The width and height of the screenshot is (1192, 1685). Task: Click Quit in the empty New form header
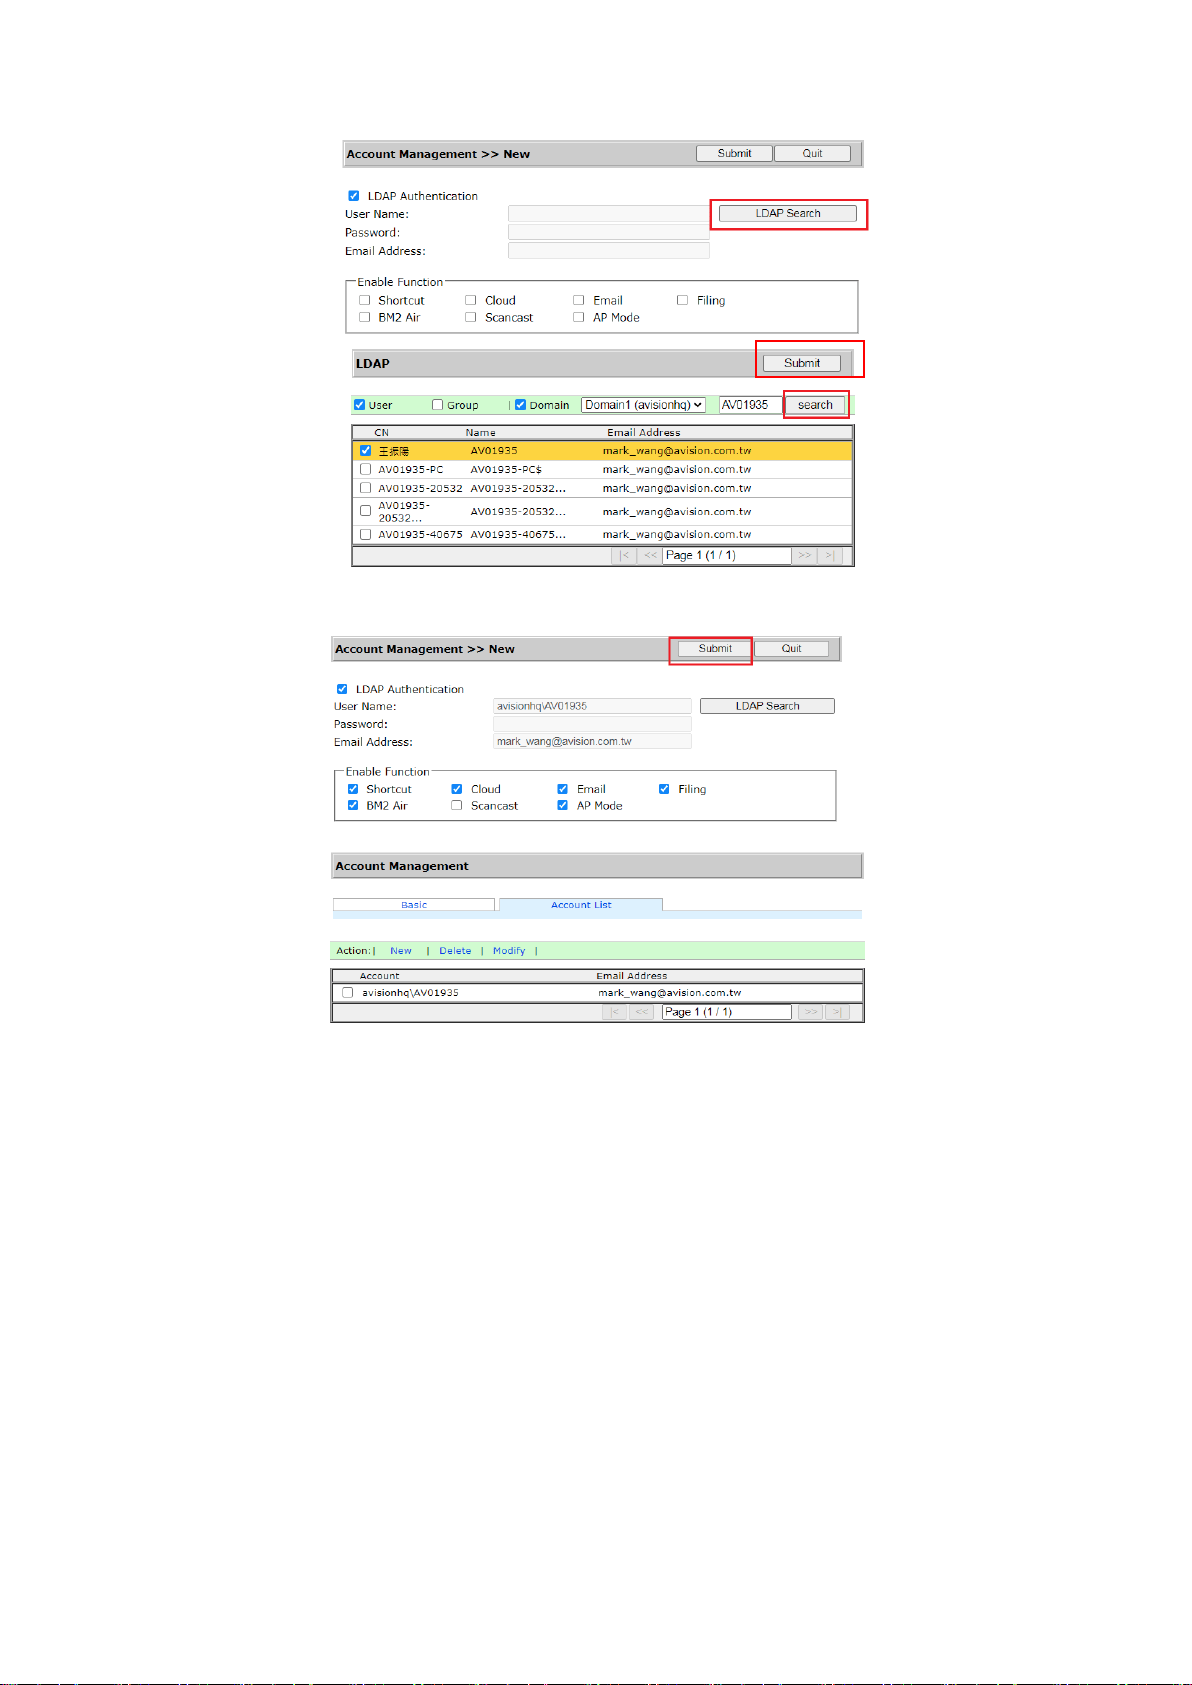(x=812, y=153)
